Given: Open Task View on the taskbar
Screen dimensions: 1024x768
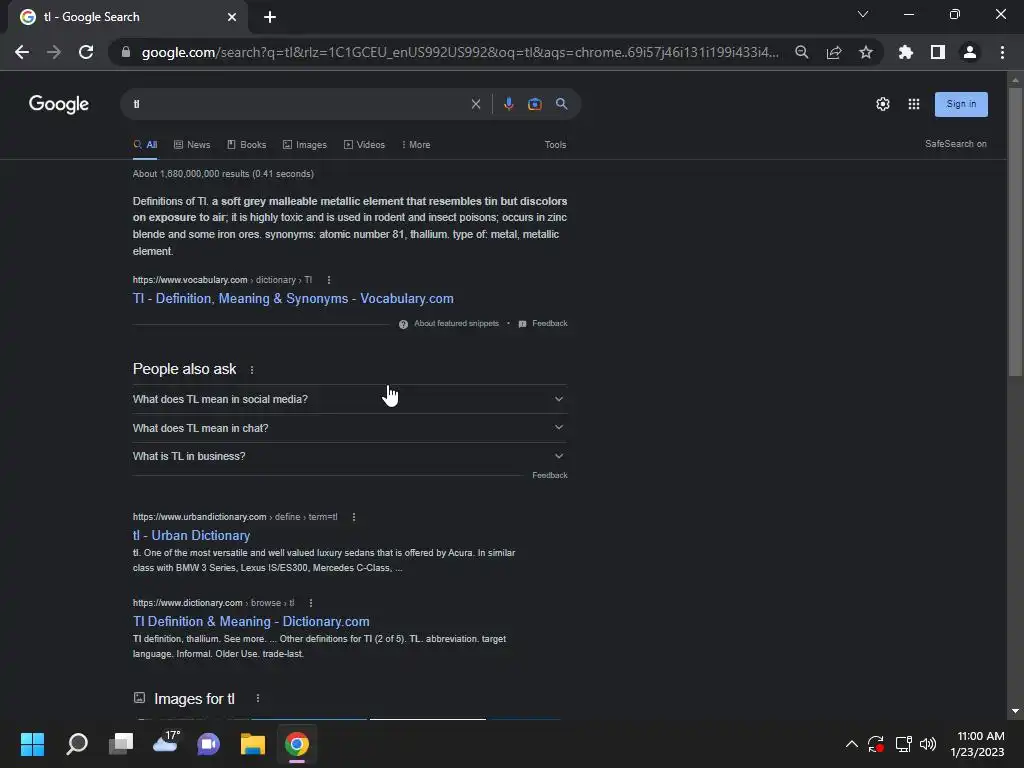Looking at the screenshot, I should (121, 744).
